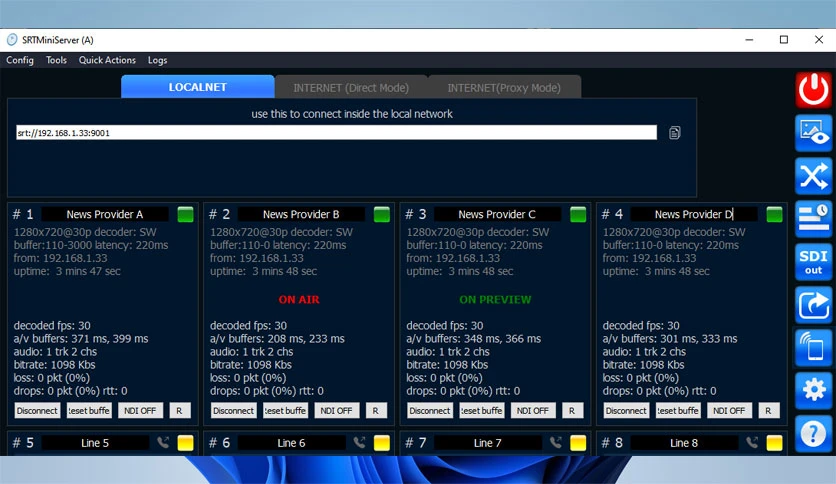
Task: Click yellow status indicator of Line 7
Action: tap(578, 442)
